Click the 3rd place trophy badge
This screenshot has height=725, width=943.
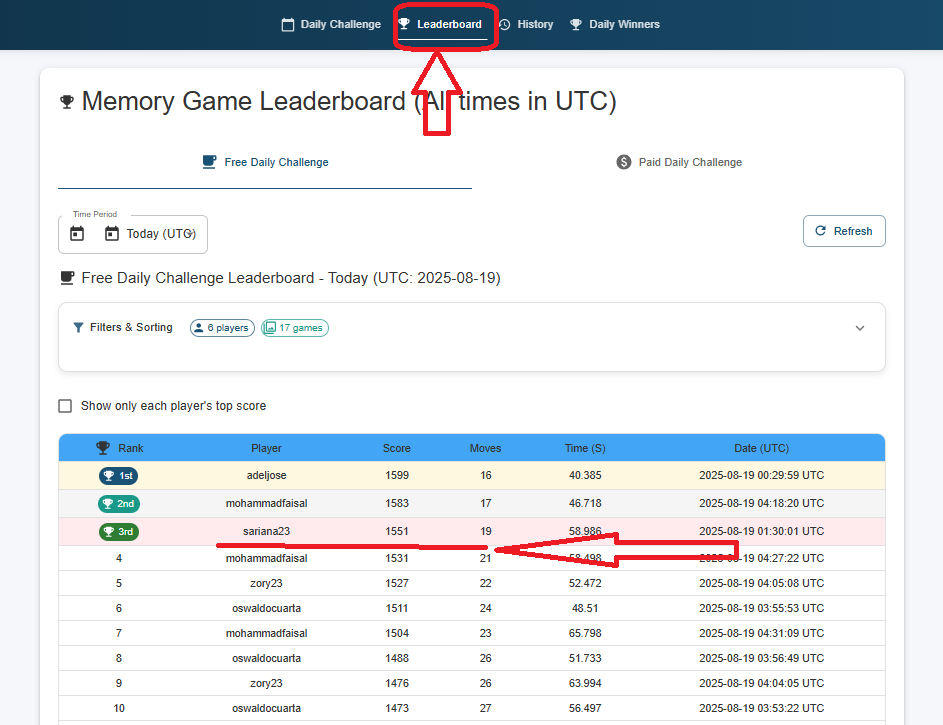[x=118, y=531]
